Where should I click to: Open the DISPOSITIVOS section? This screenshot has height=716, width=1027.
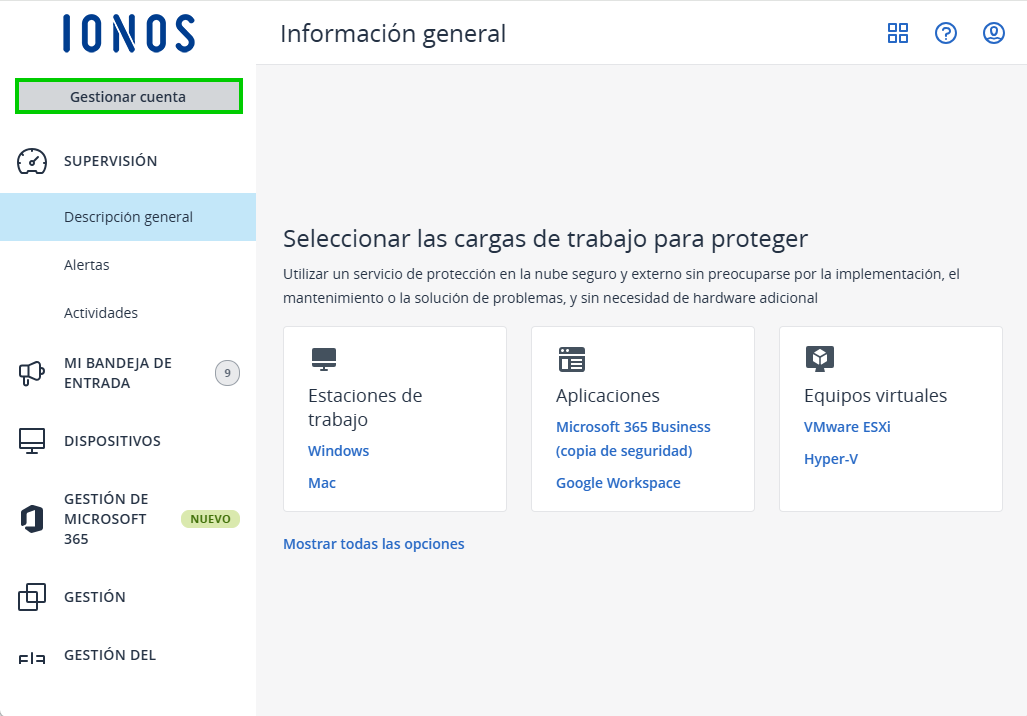coord(112,441)
